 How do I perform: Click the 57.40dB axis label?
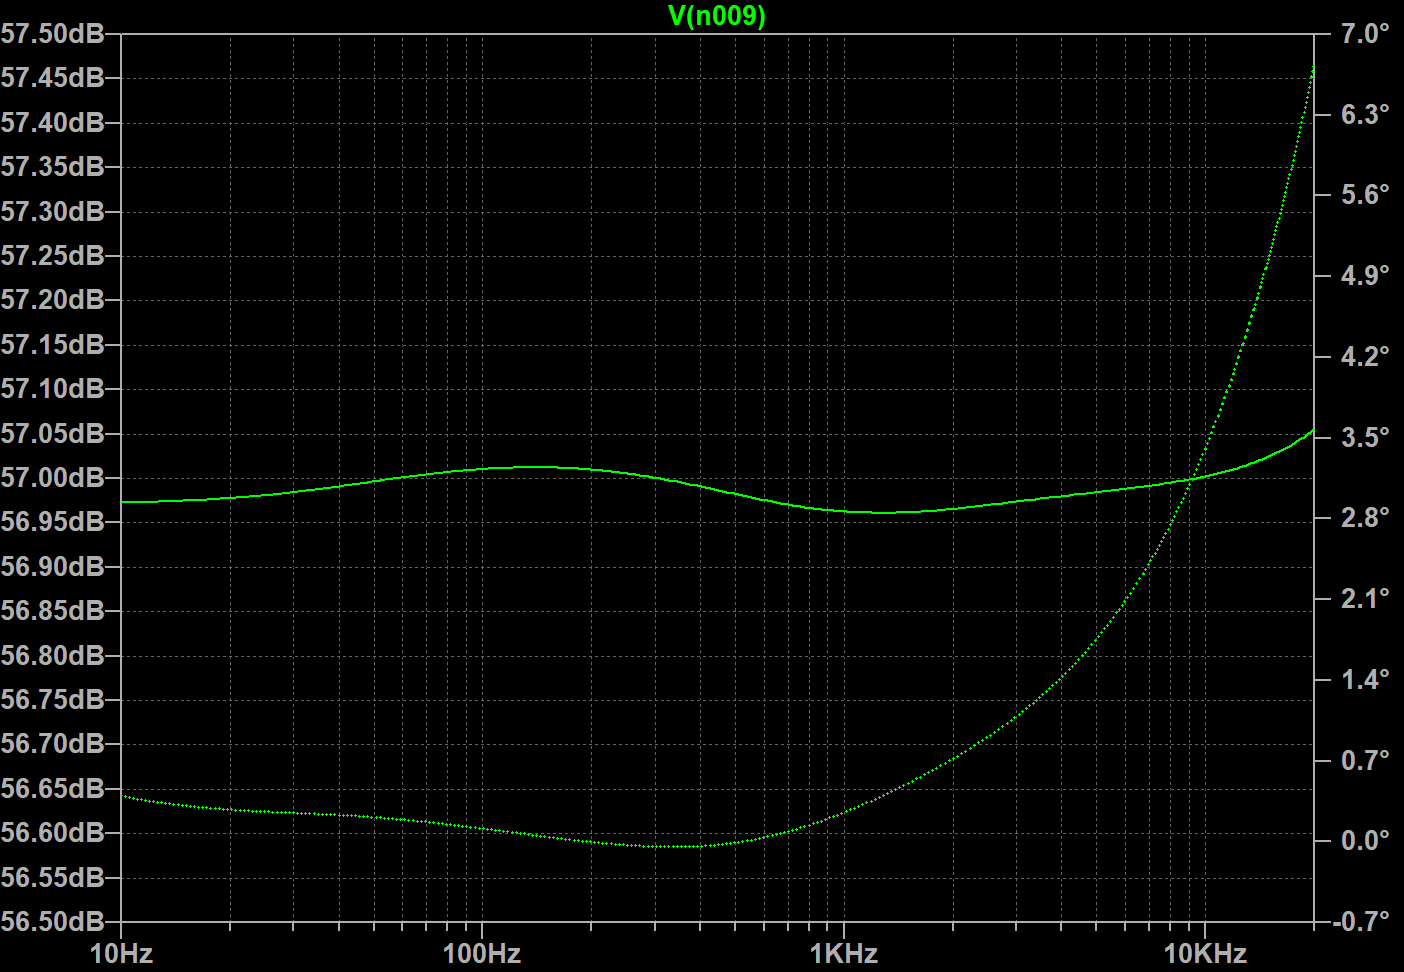(x=52, y=123)
